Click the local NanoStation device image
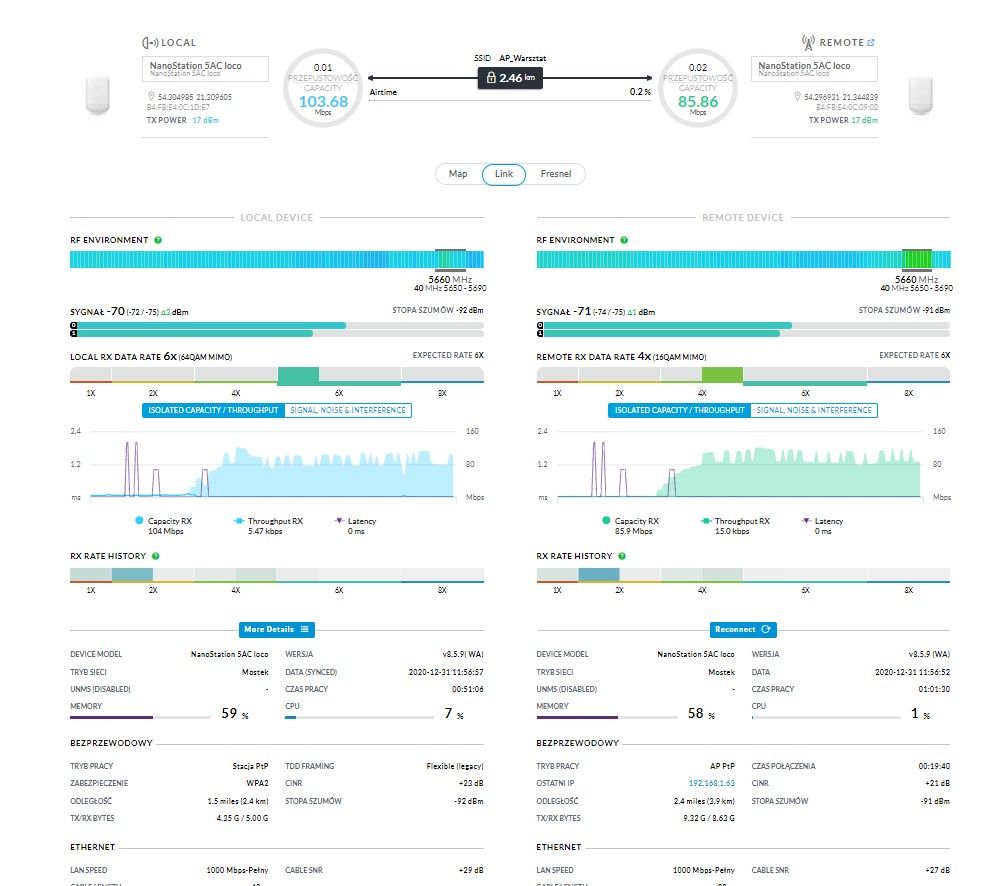 98,95
